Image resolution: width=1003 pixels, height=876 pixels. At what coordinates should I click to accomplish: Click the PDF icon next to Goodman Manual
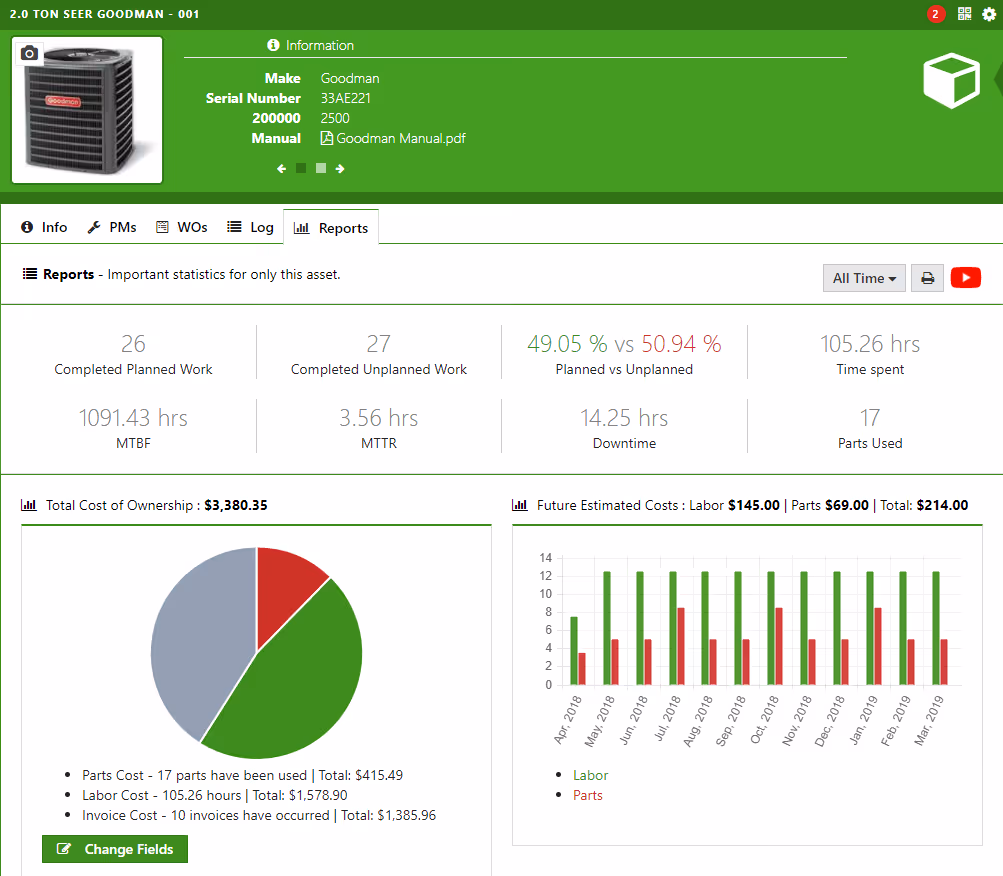click(x=326, y=138)
